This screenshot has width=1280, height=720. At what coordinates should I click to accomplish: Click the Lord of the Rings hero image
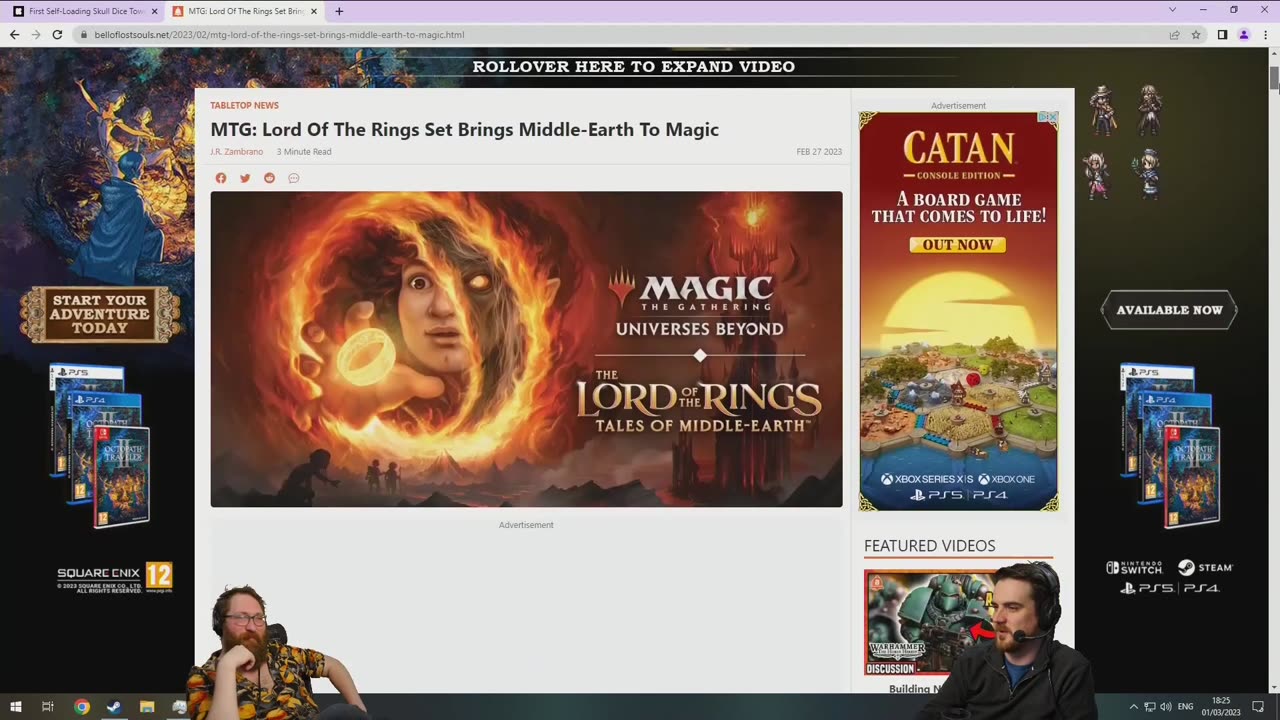526,349
